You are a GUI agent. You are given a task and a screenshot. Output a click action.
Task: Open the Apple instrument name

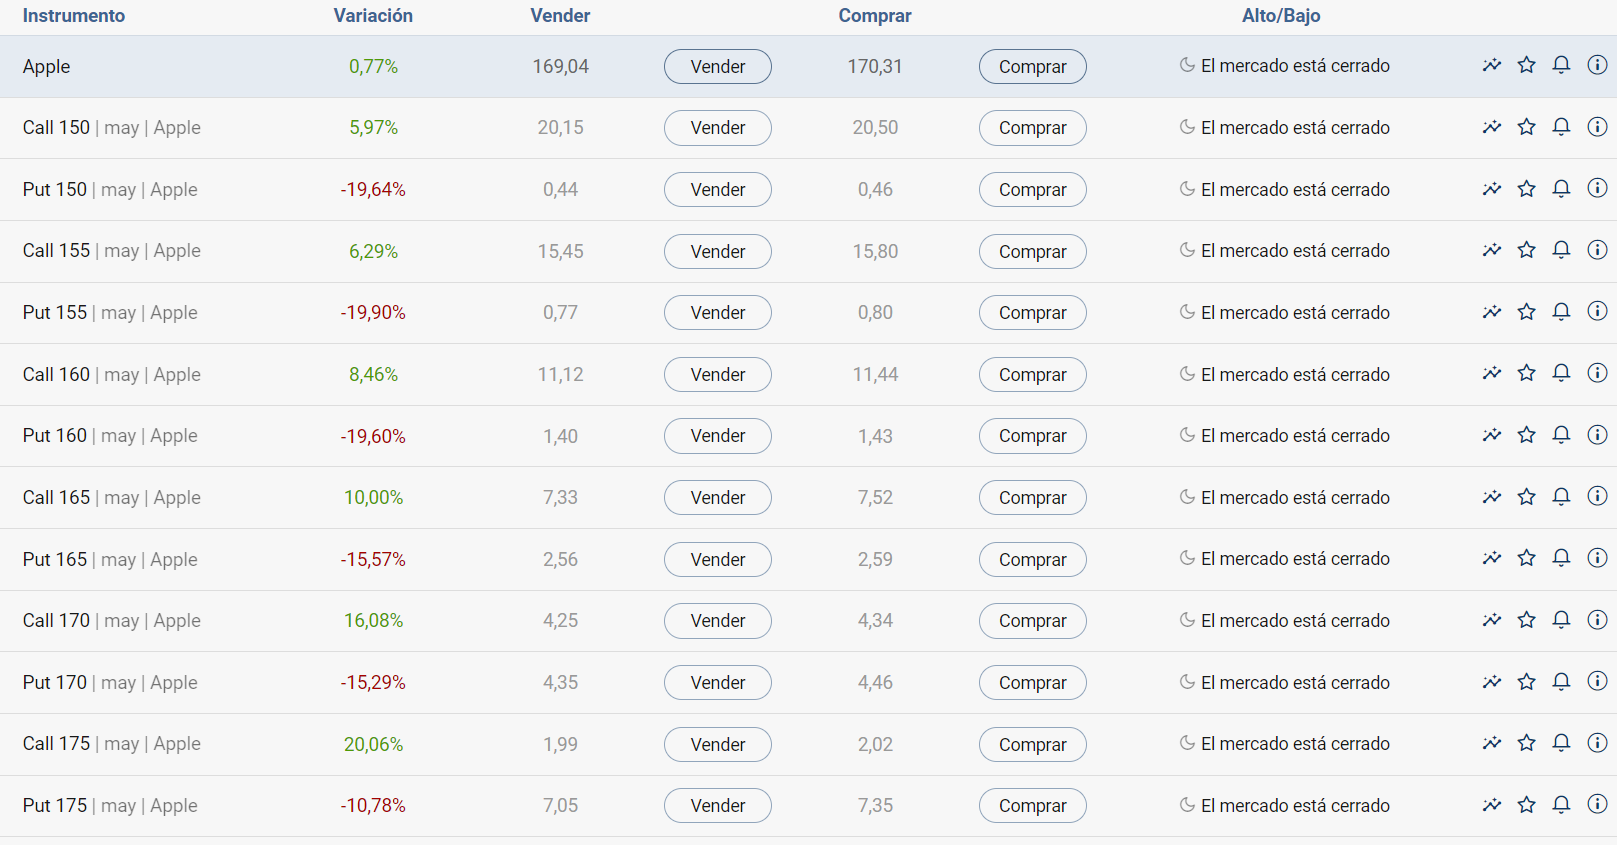coord(46,67)
